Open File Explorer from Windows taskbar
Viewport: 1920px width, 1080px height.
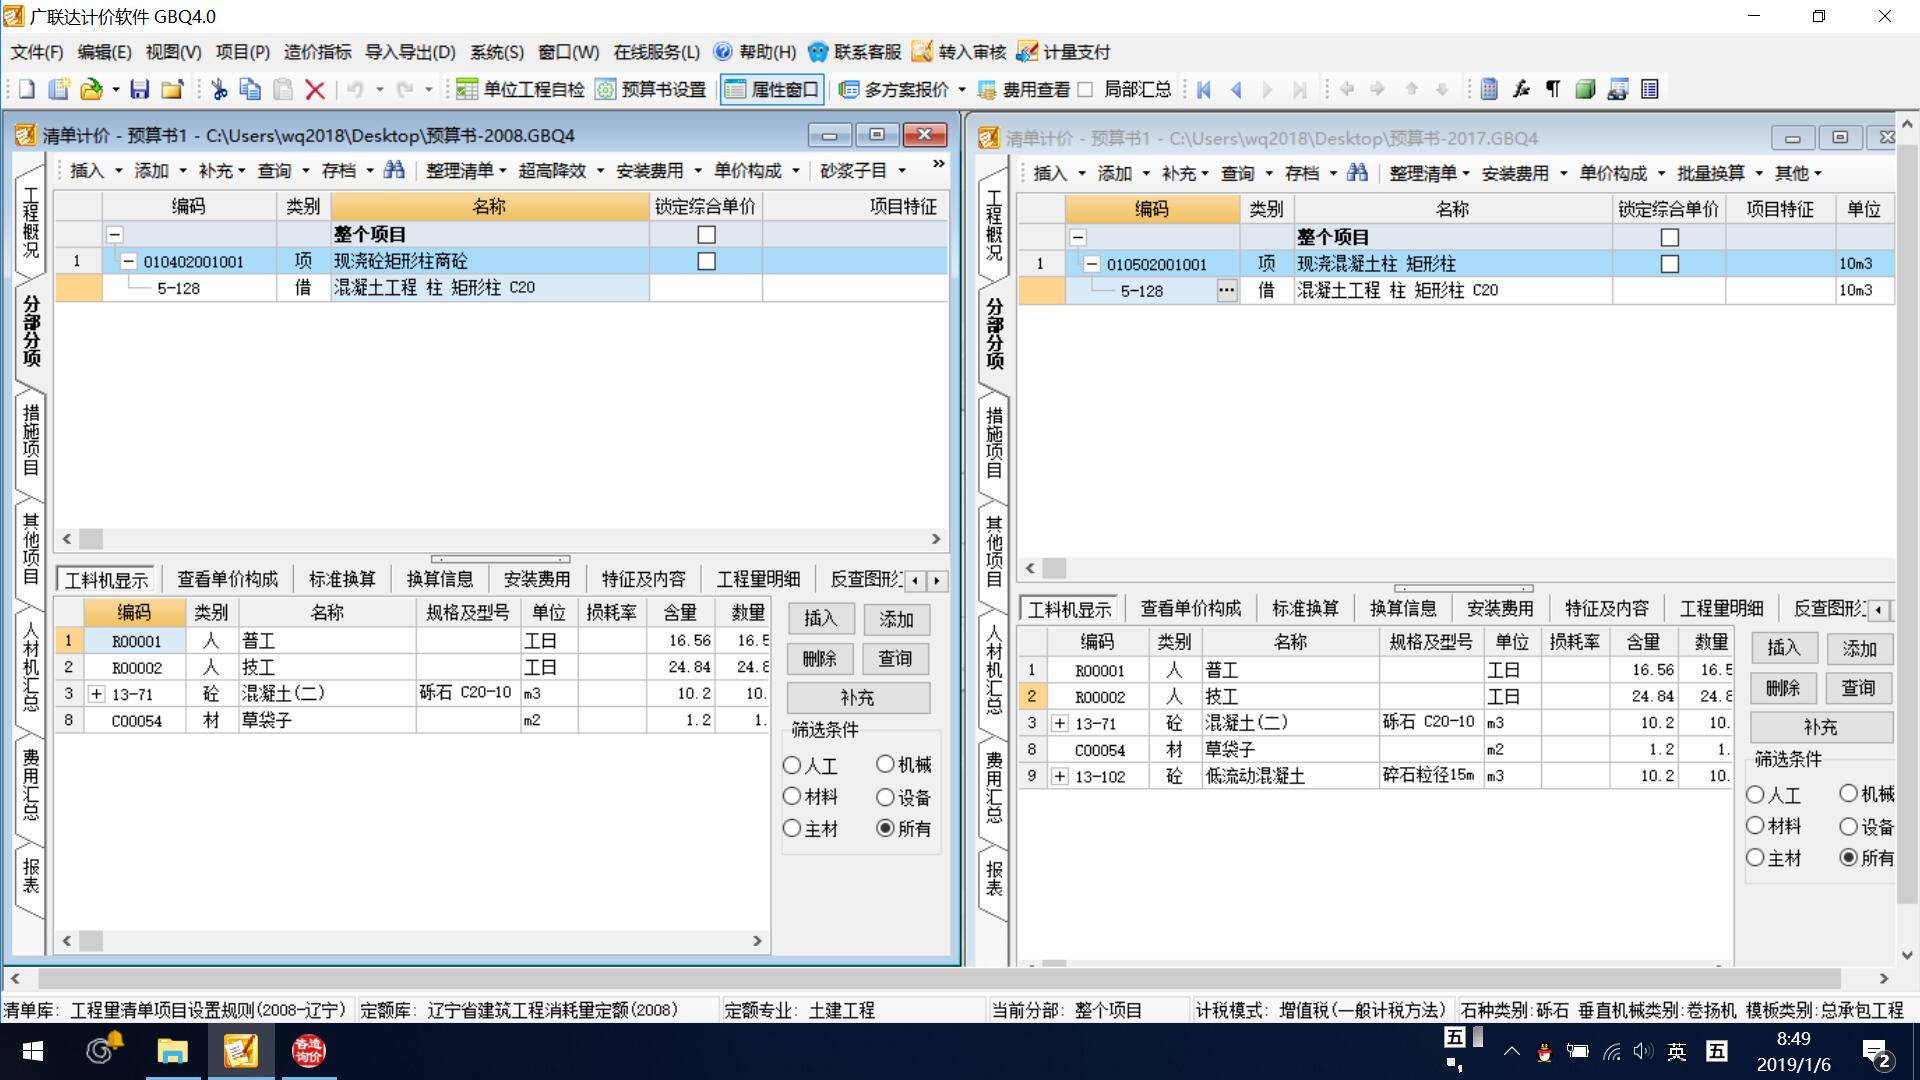tap(172, 1051)
